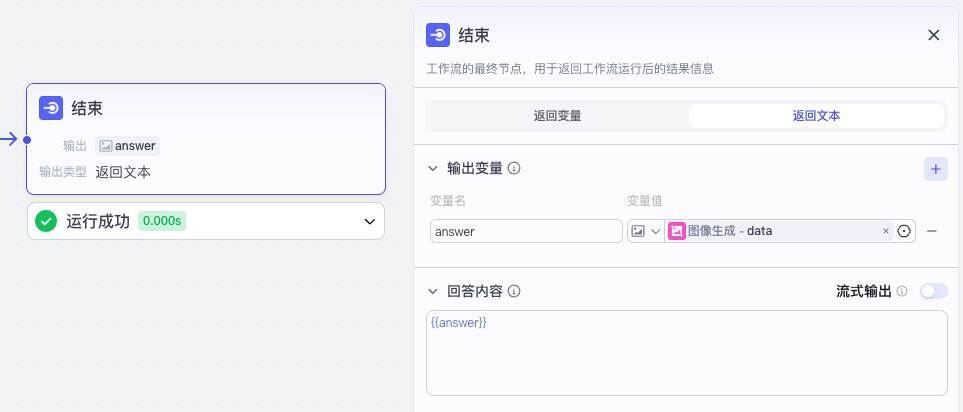Viewport: 963px width, 412px height.
Task: Click the answer image tag on the node
Action: coord(128,146)
